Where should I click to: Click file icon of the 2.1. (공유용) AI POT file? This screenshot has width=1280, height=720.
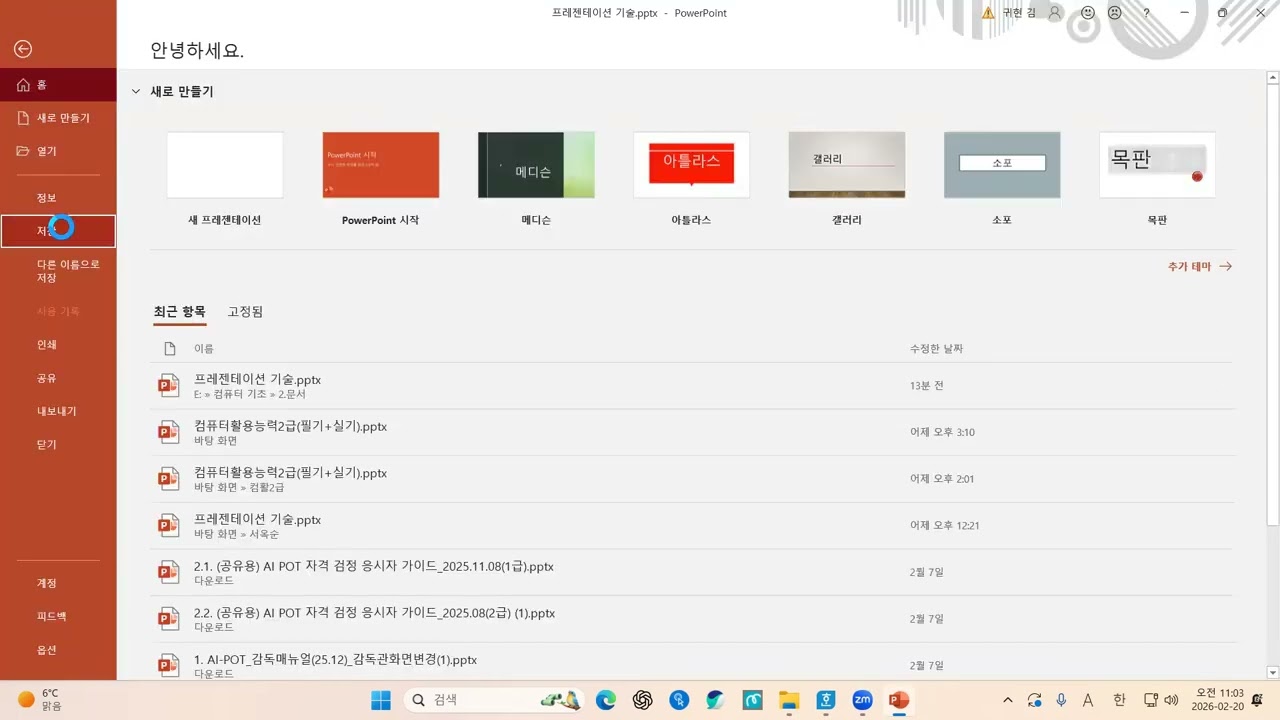169,572
